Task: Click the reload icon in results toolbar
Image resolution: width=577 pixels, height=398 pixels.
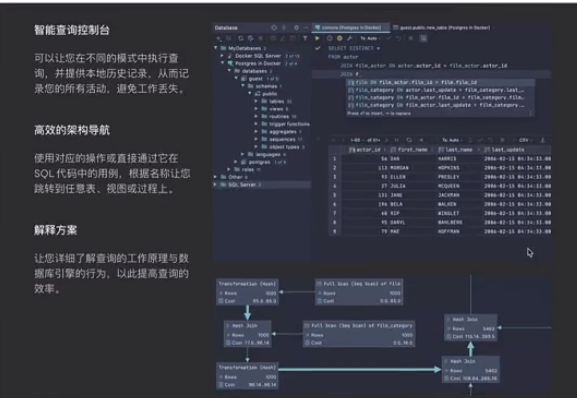Action: point(409,140)
